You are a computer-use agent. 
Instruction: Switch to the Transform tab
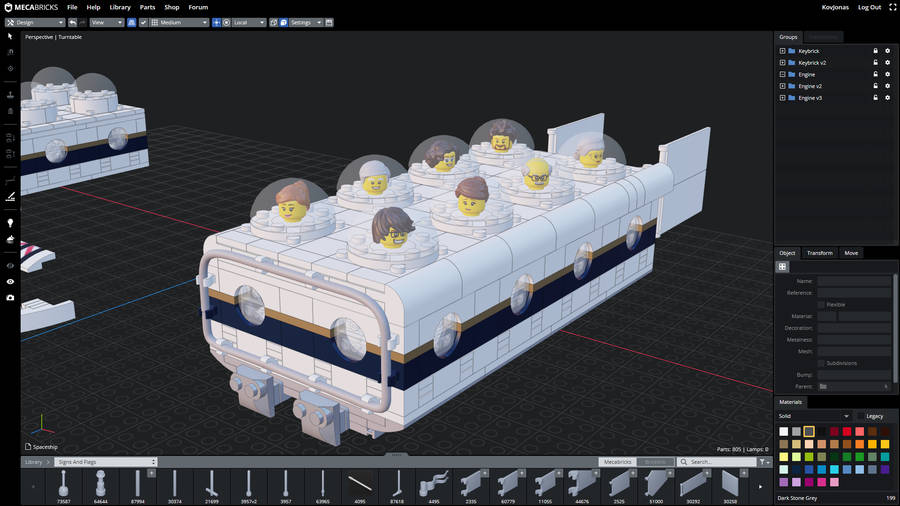[x=820, y=253]
